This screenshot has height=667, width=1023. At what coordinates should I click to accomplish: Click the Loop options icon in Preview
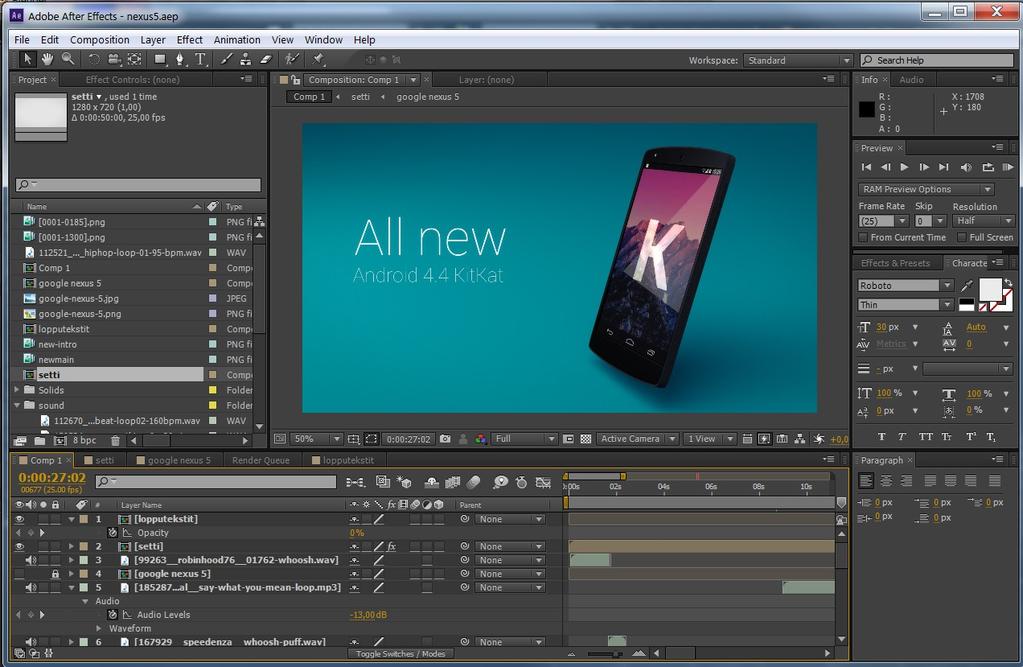[x=988, y=167]
